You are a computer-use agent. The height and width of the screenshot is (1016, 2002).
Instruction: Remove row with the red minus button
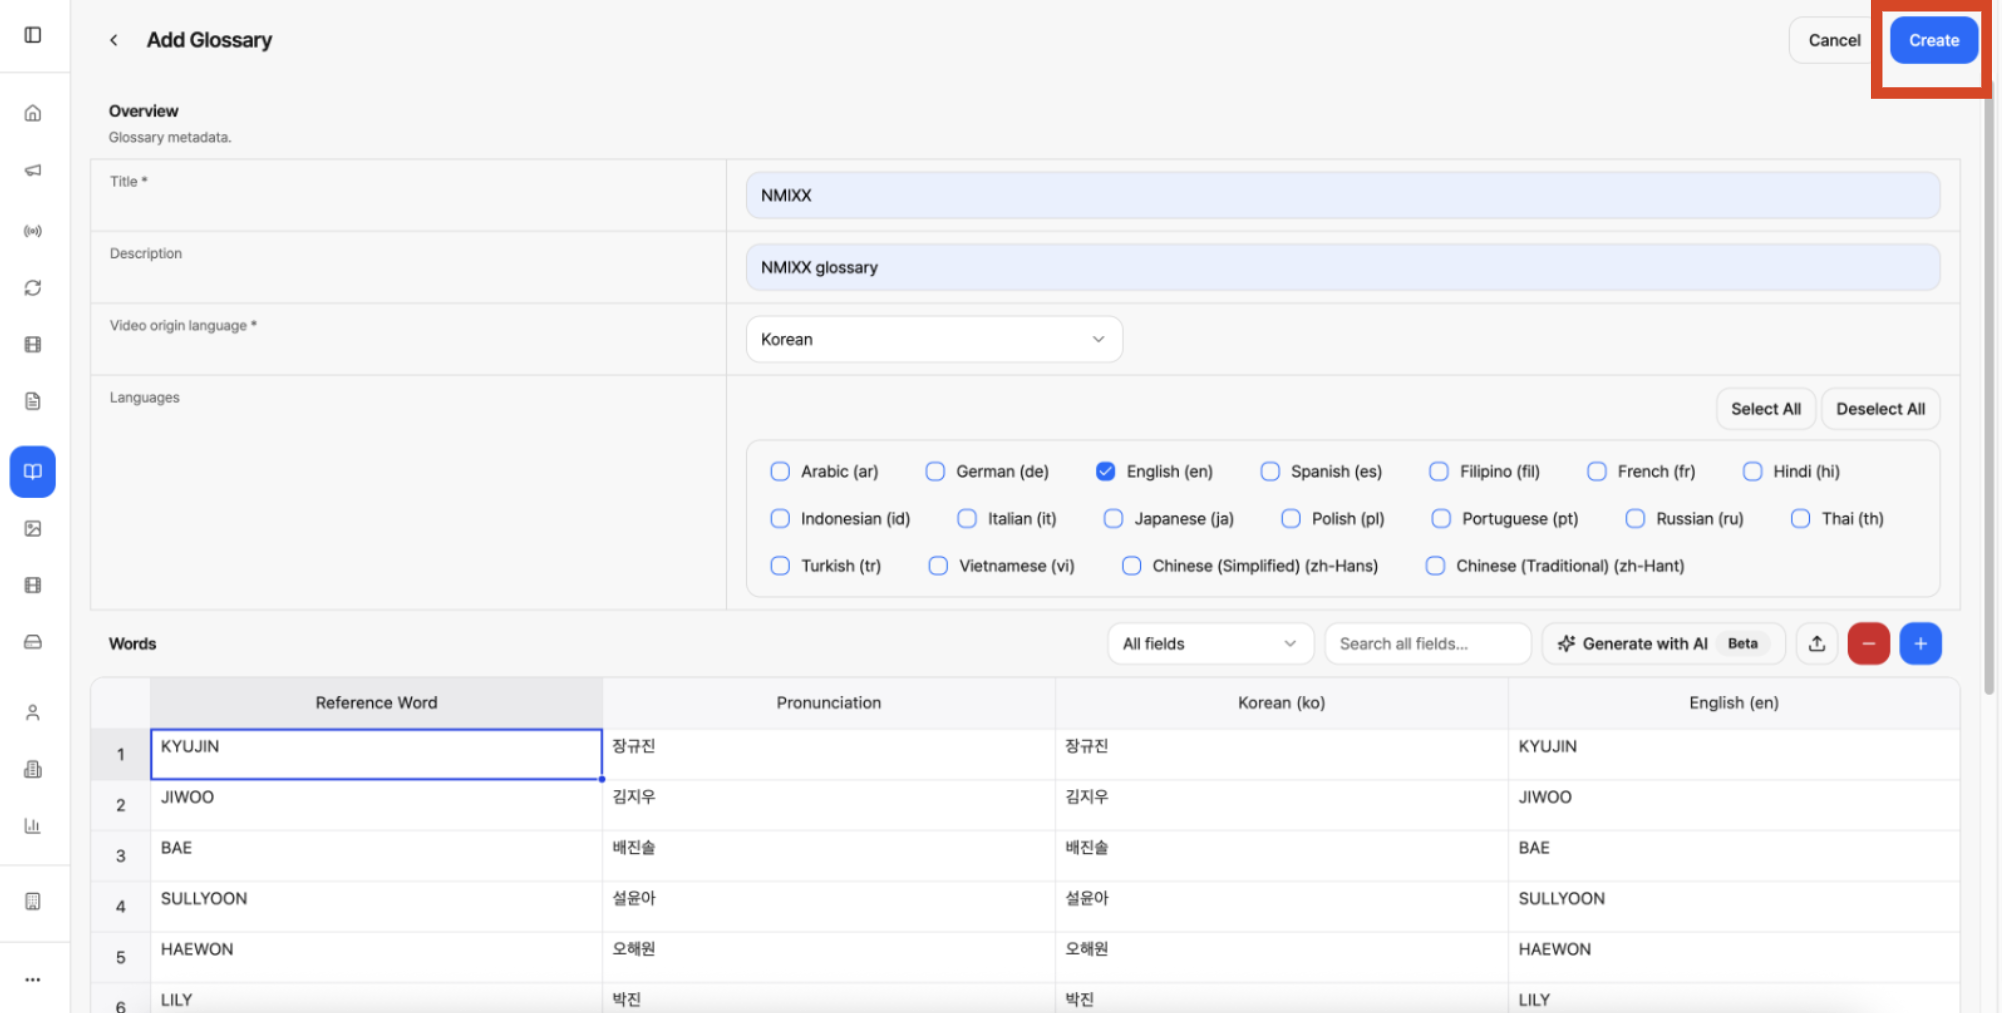click(1868, 643)
